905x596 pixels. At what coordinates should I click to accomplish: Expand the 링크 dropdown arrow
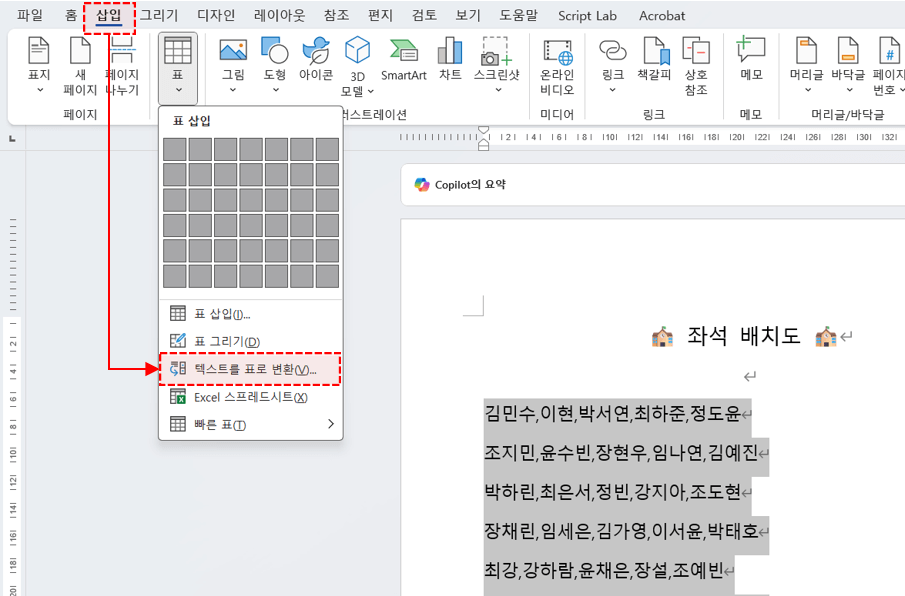[x=610, y=87]
